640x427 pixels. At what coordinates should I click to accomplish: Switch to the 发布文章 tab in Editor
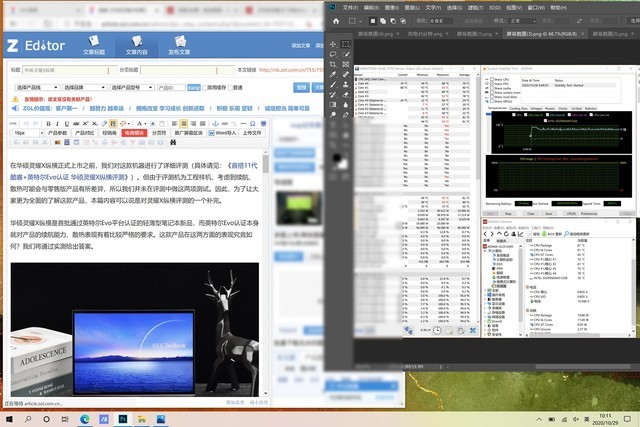click(179, 45)
